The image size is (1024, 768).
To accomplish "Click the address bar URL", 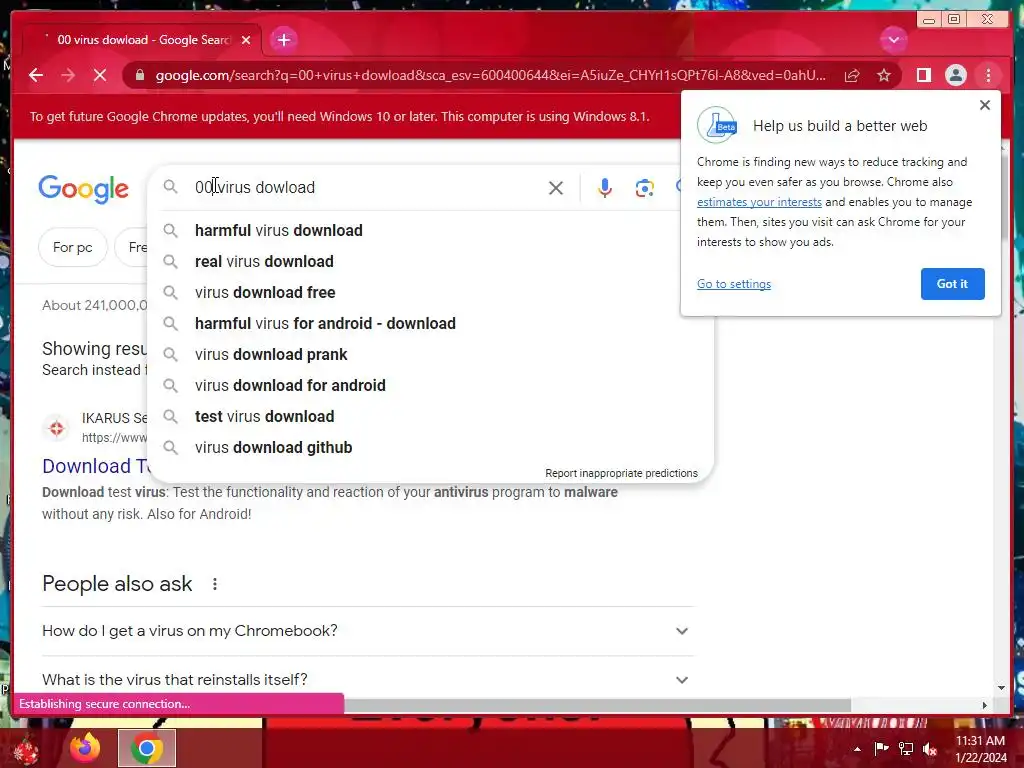I will pos(490,75).
